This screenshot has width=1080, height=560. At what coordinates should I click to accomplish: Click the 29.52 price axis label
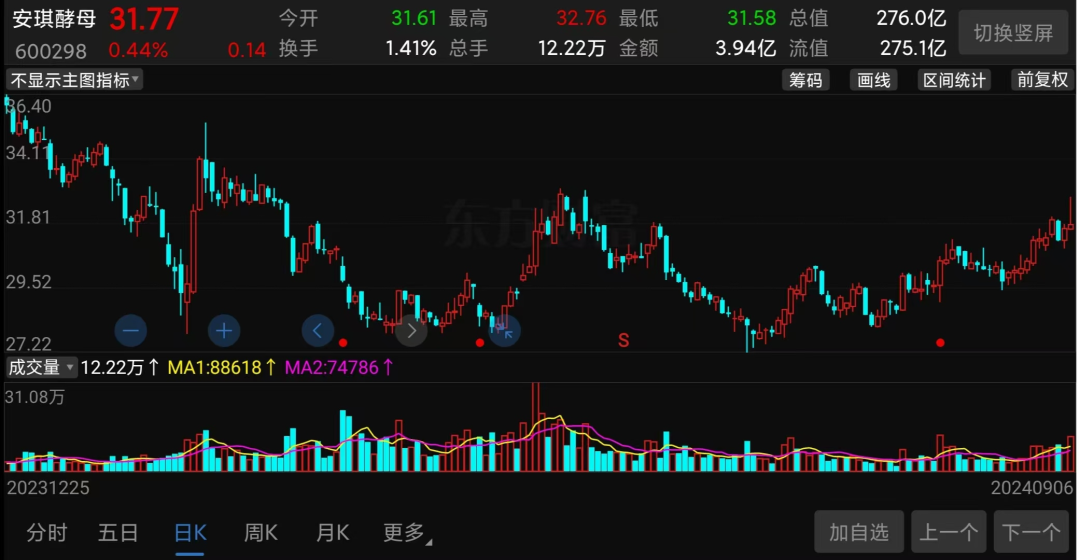click(x=28, y=282)
